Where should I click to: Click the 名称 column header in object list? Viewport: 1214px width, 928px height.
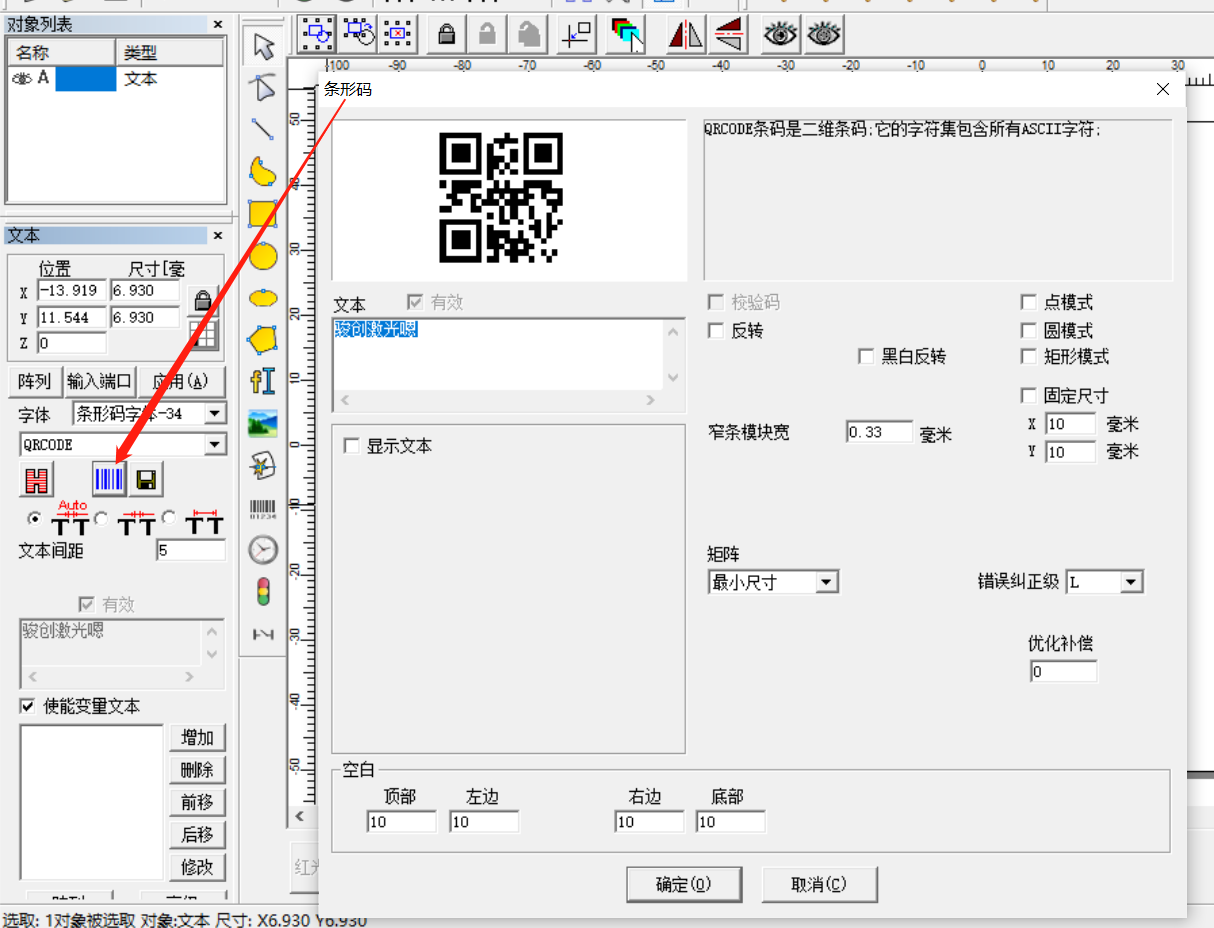click(62, 52)
